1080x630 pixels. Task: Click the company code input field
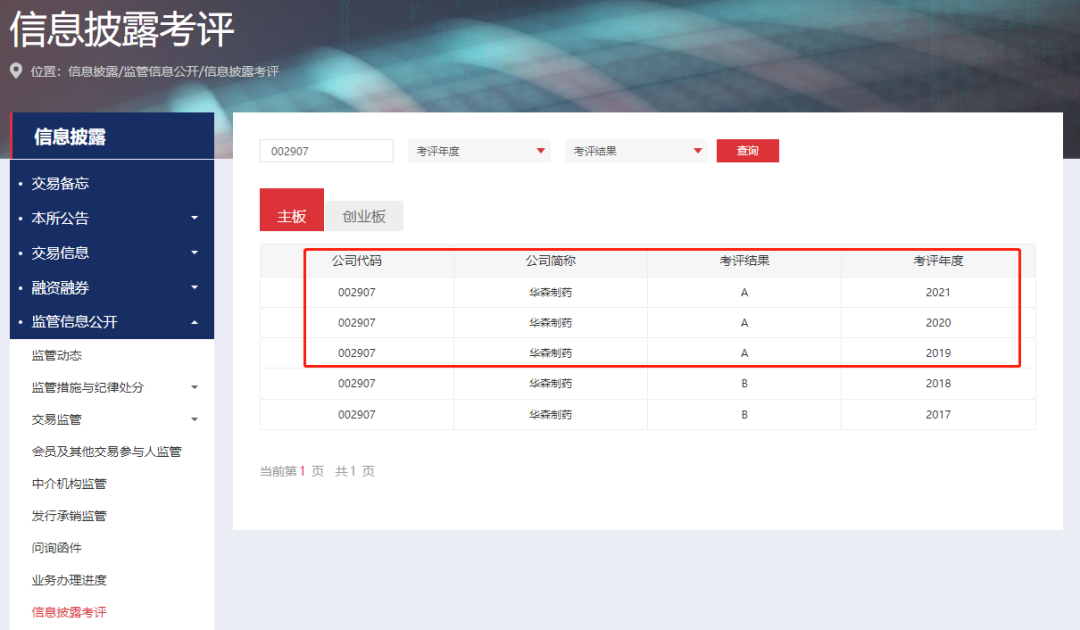pos(326,151)
